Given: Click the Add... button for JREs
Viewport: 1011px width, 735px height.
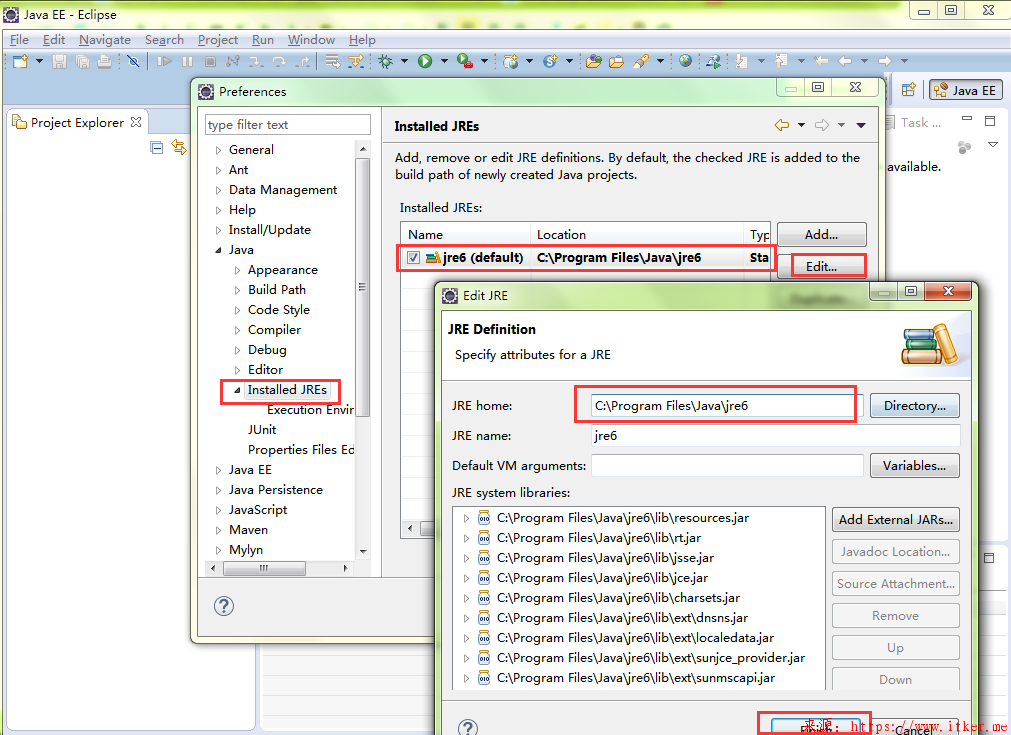Looking at the screenshot, I should click(x=821, y=235).
